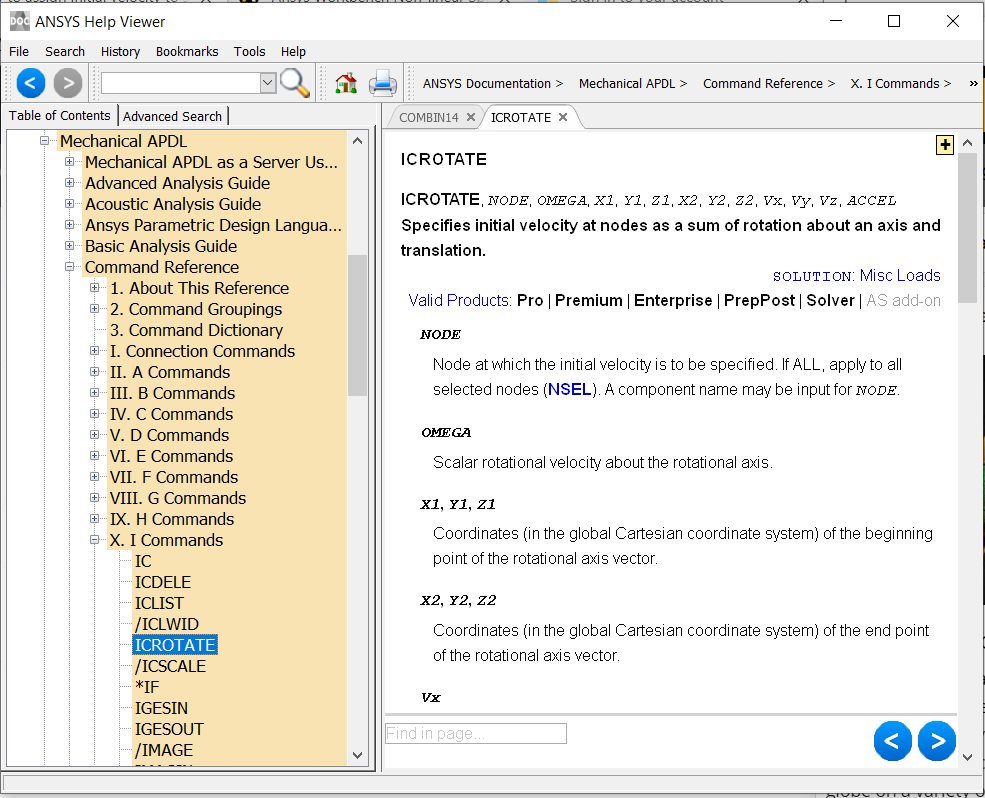Image resolution: width=985 pixels, height=798 pixels.
Task: Open the search box dropdown arrow
Action: [x=268, y=83]
